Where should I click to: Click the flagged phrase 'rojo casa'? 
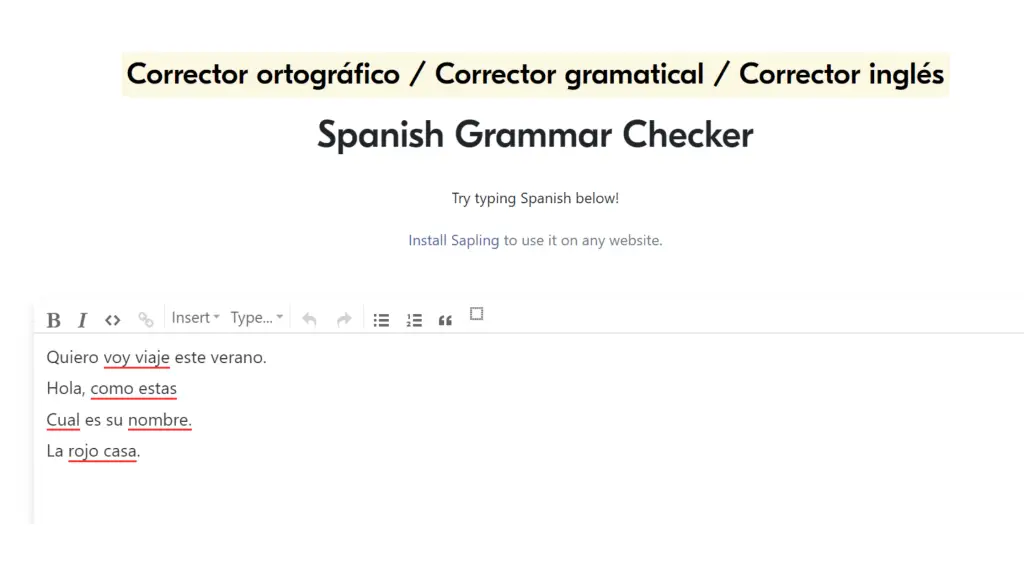[103, 451]
